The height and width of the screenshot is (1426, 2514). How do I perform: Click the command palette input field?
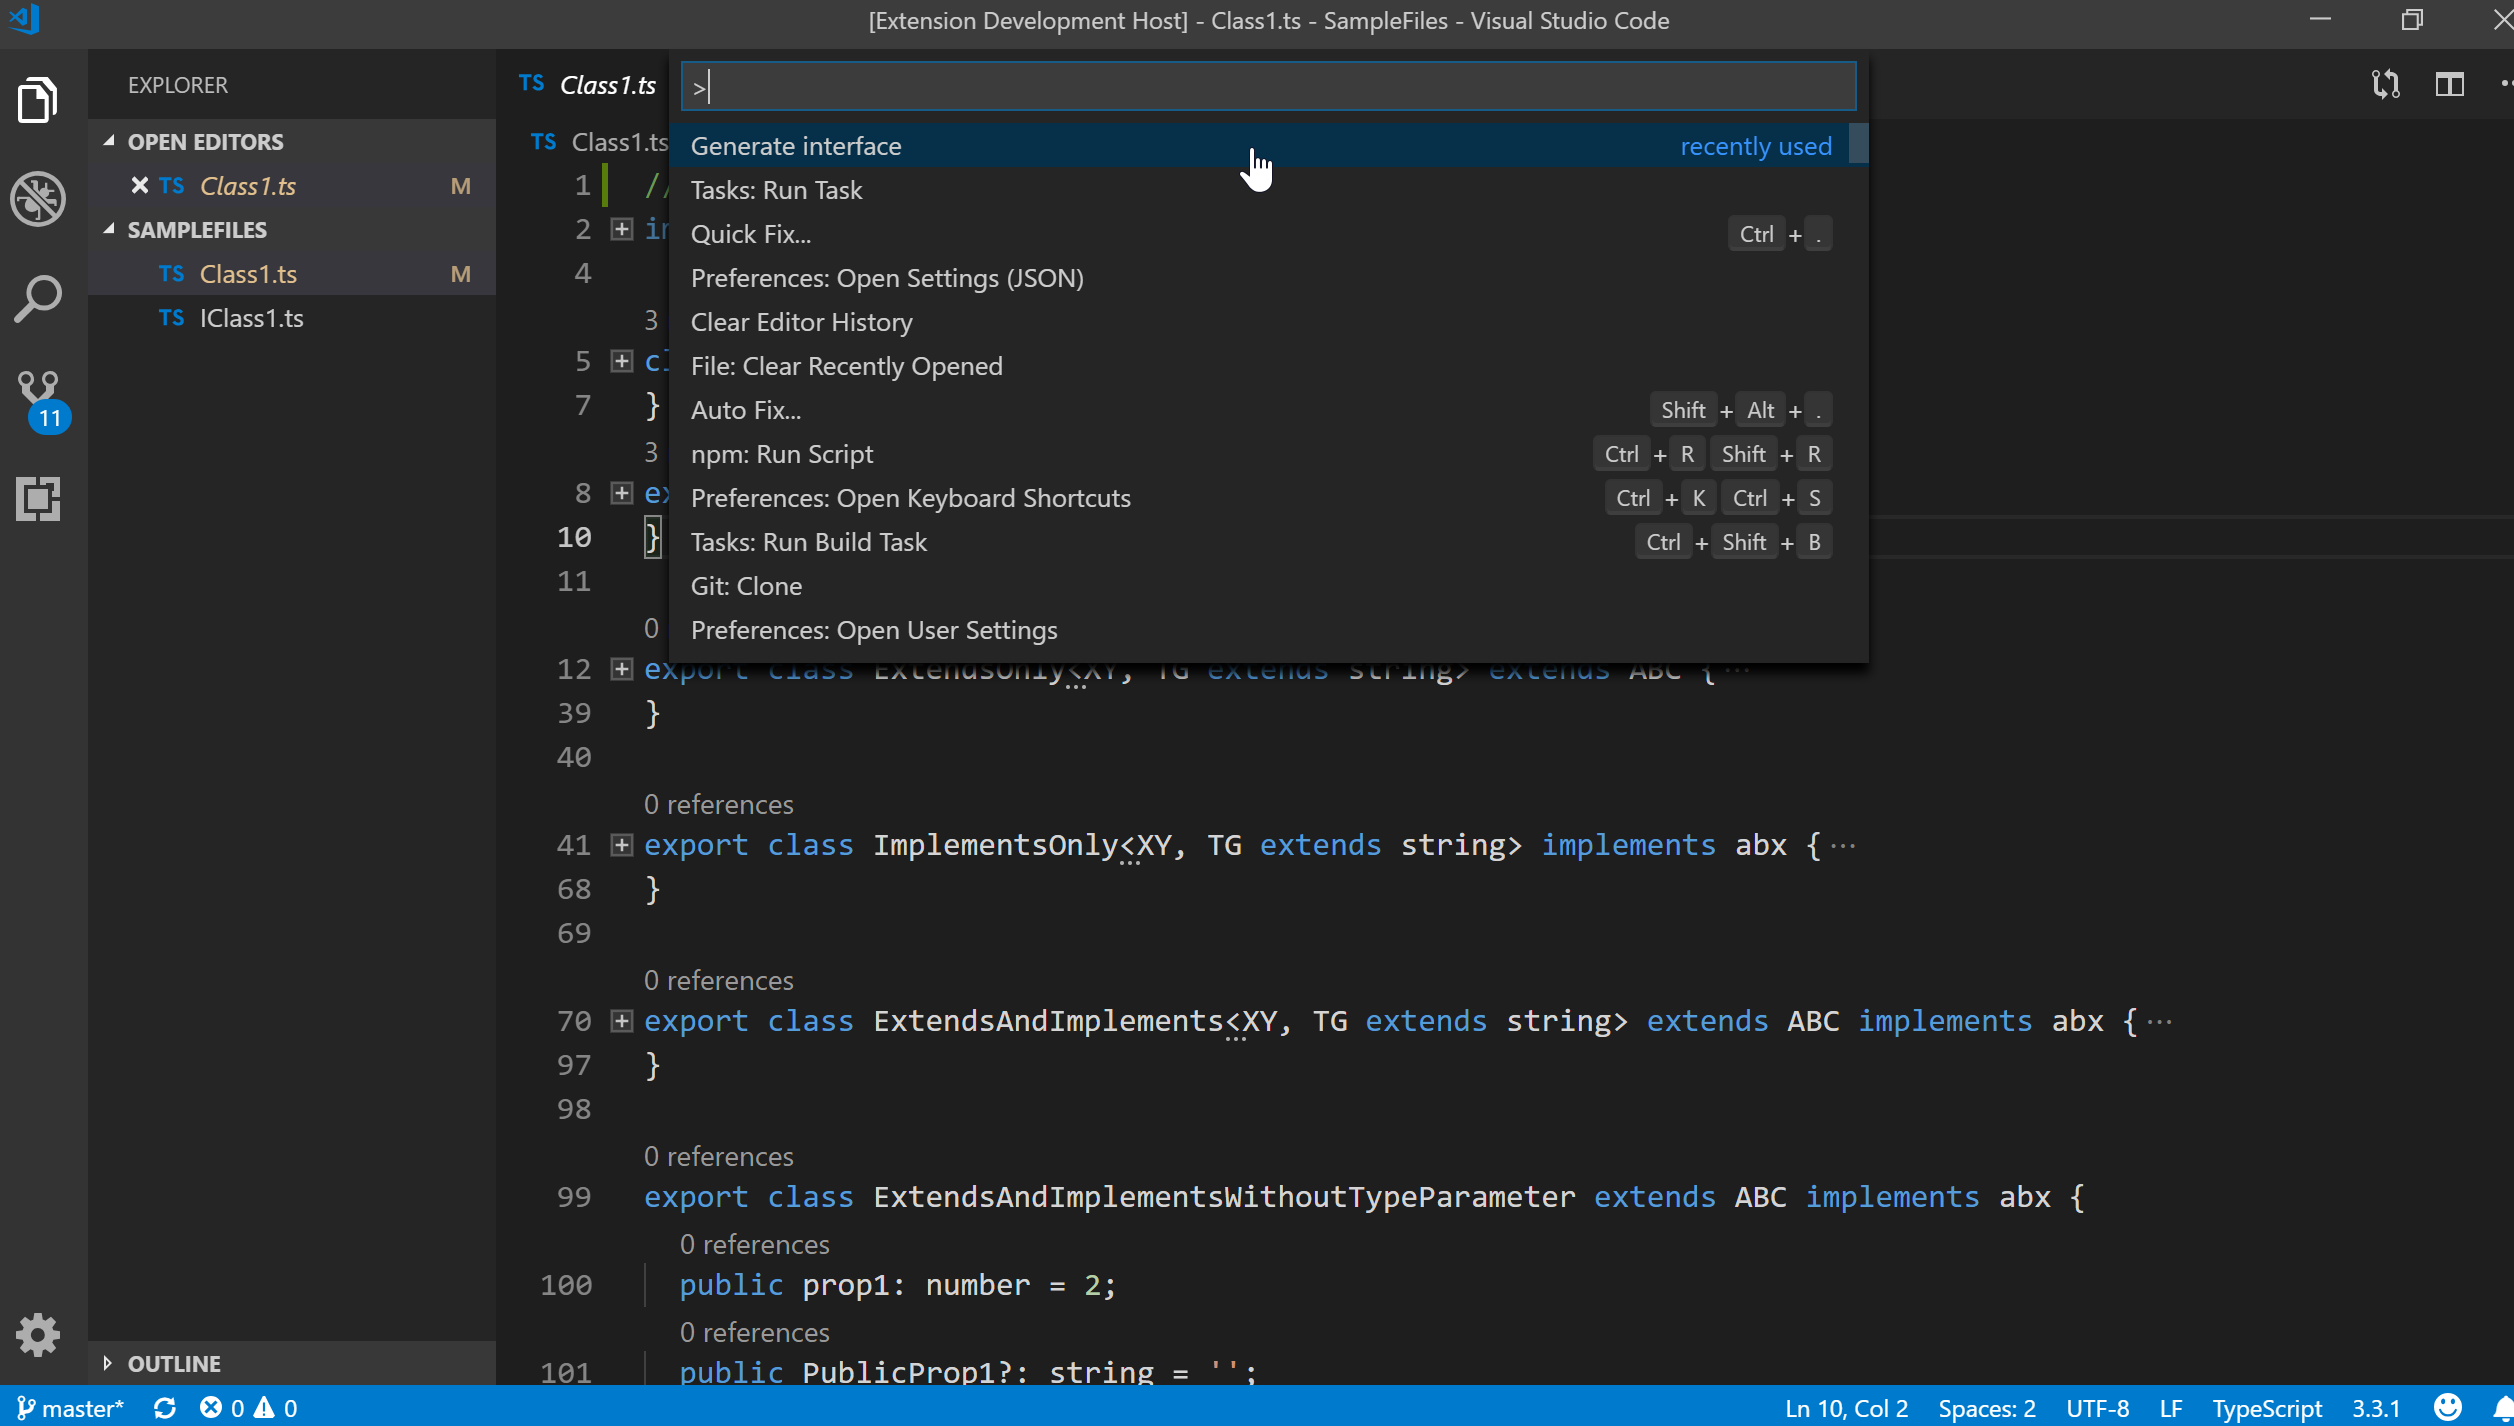(1267, 86)
